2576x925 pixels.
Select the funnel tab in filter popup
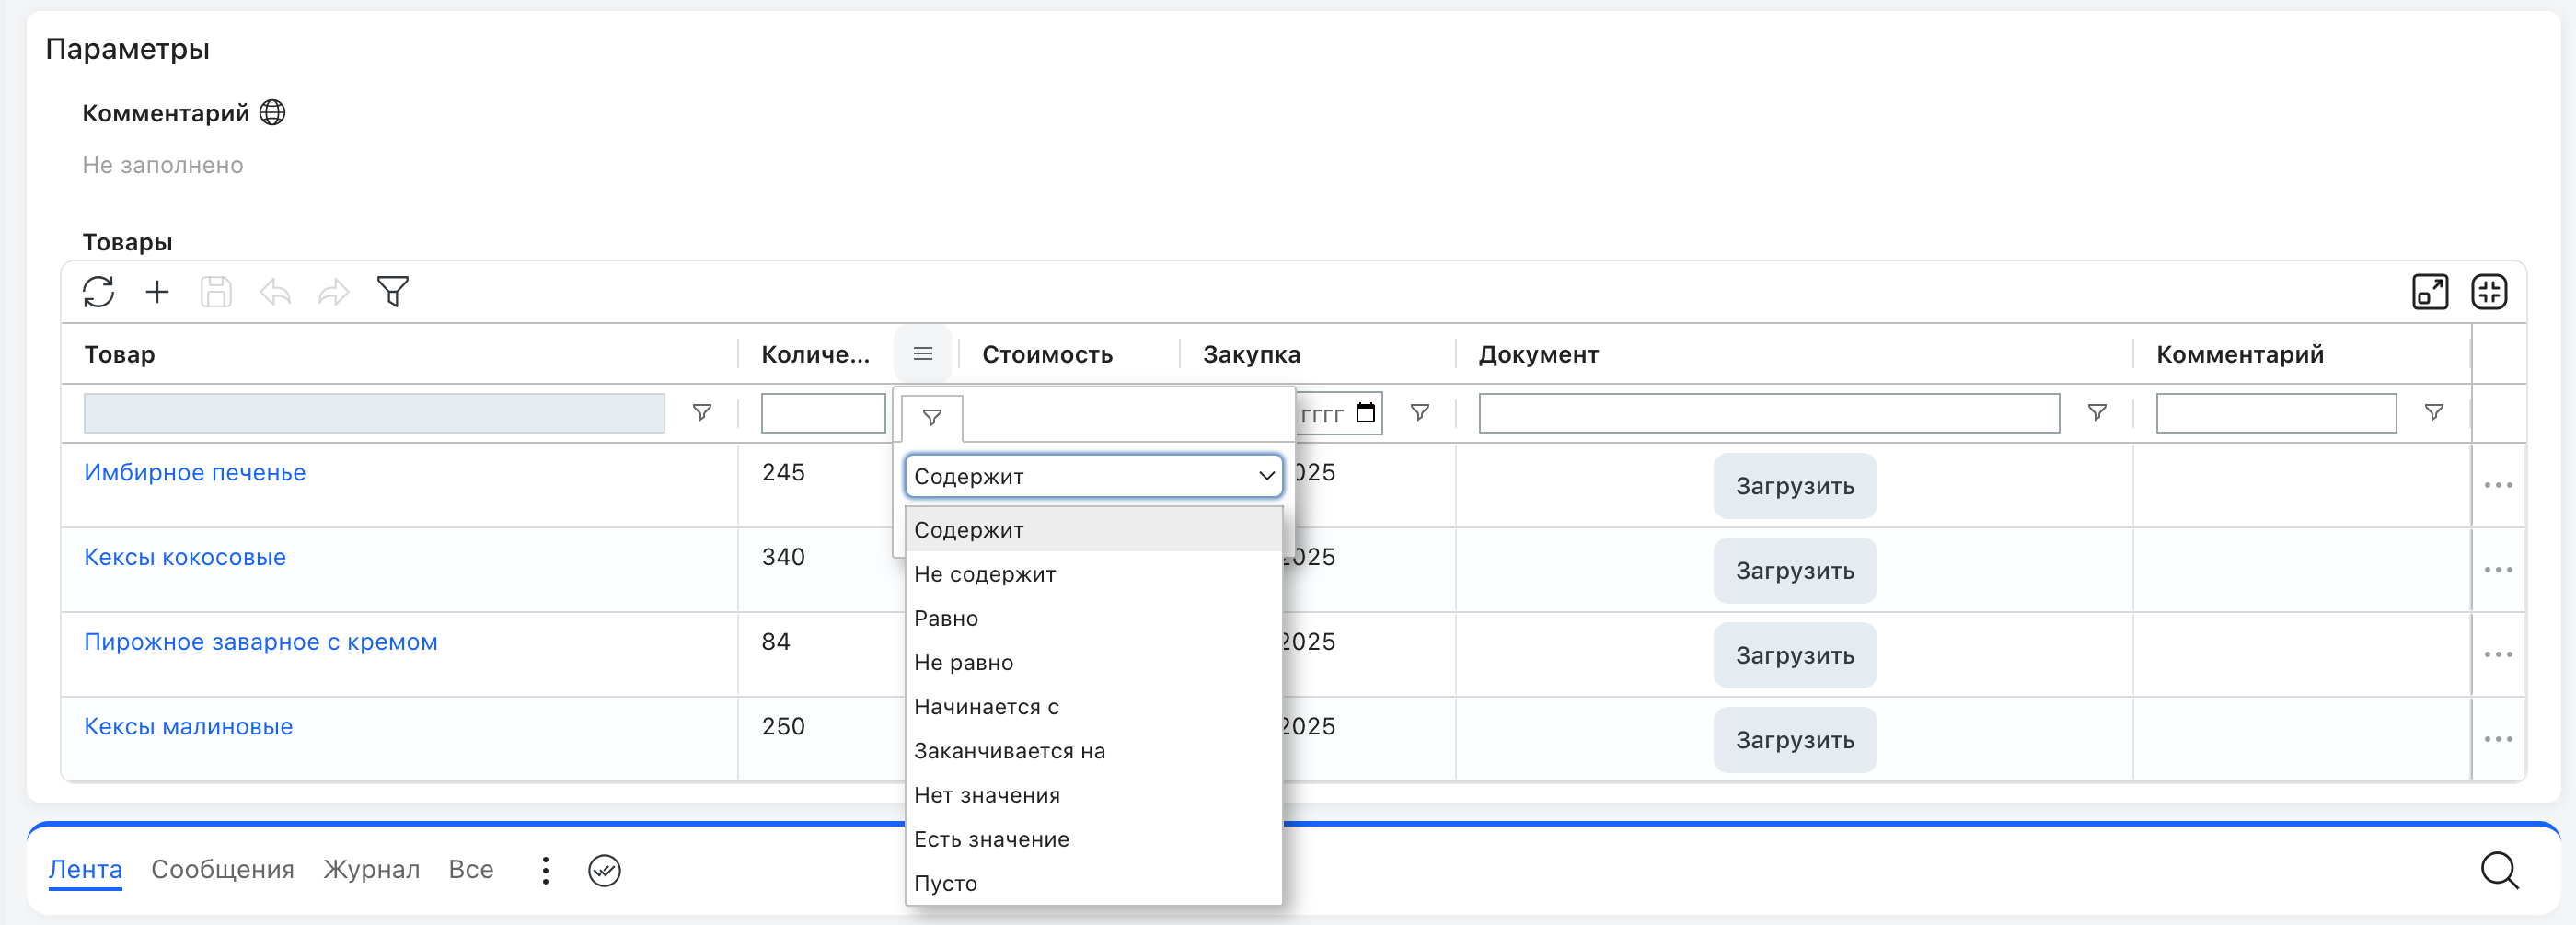932,418
